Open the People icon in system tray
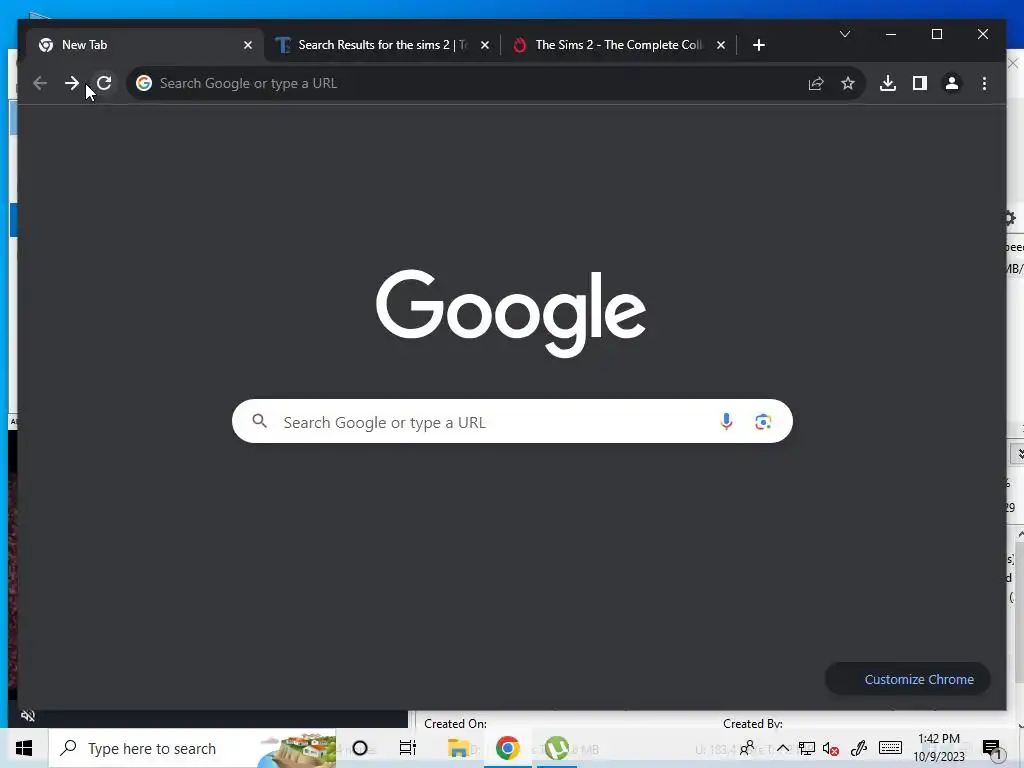The image size is (1024, 768). pos(747,748)
